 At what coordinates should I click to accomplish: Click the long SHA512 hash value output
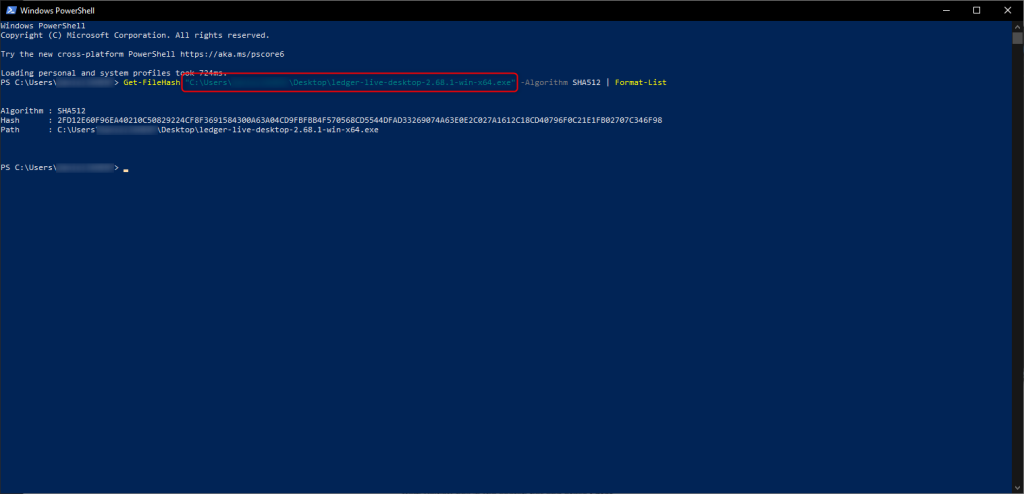click(360, 120)
